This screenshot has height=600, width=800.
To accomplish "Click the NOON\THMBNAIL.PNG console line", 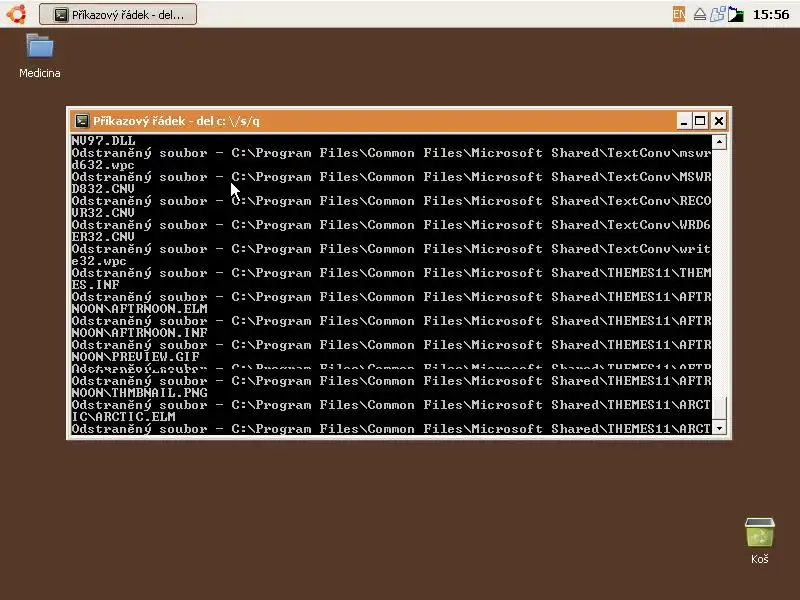I will point(139,393).
